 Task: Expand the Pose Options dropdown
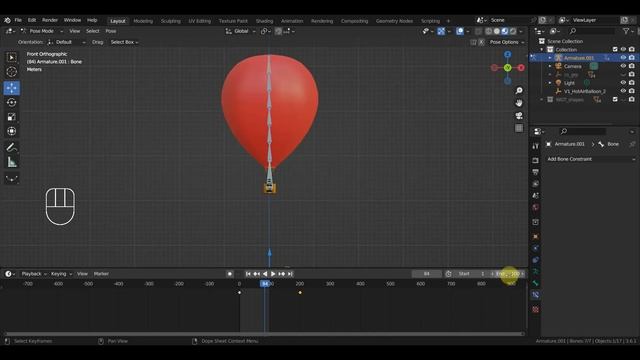point(507,42)
